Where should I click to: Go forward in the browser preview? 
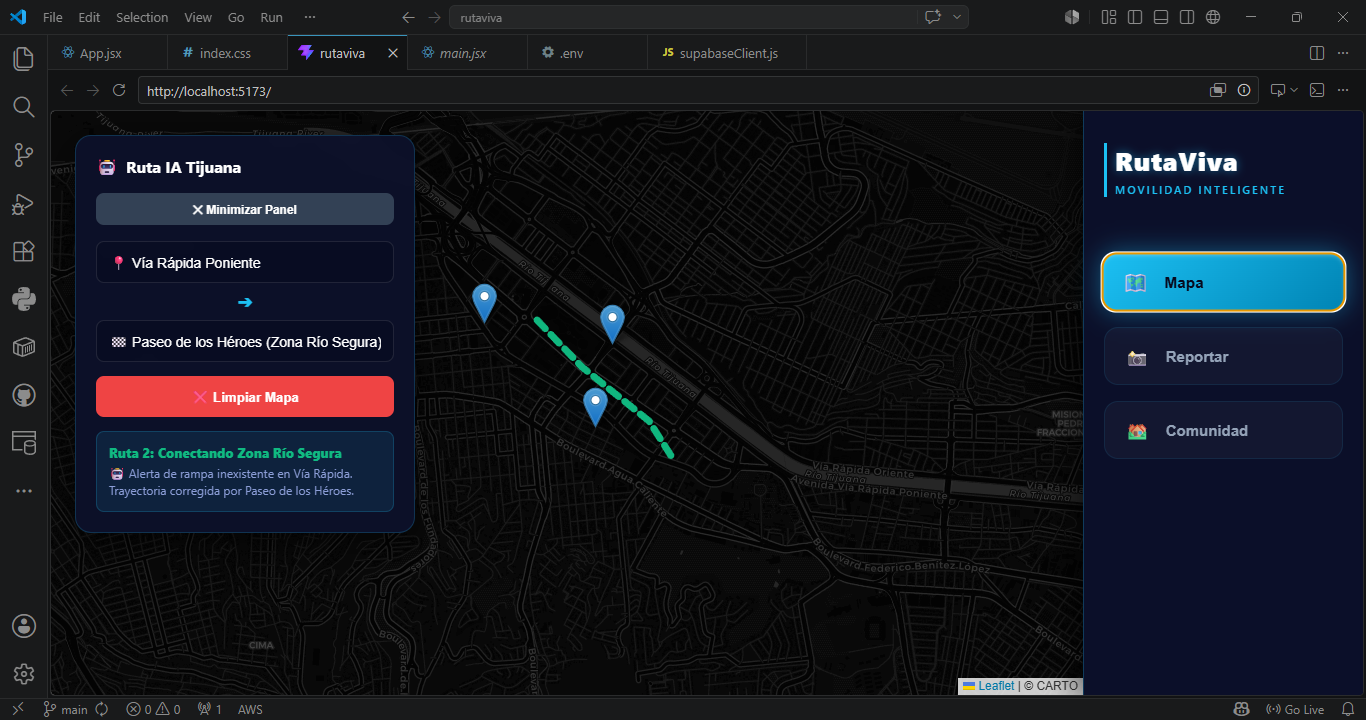click(x=93, y=90)
